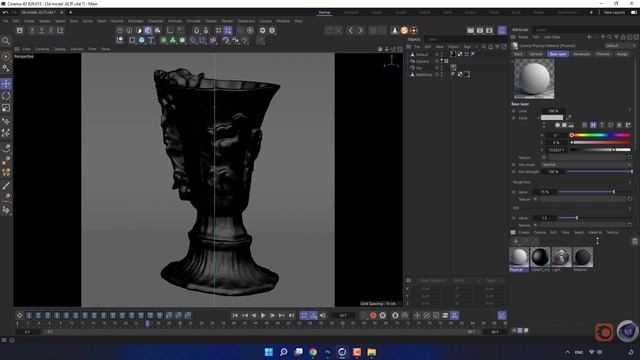Toggle the Color animation dot
This screenshot has width=640, height=360.
pyautogui.click(x=514, y=118)
